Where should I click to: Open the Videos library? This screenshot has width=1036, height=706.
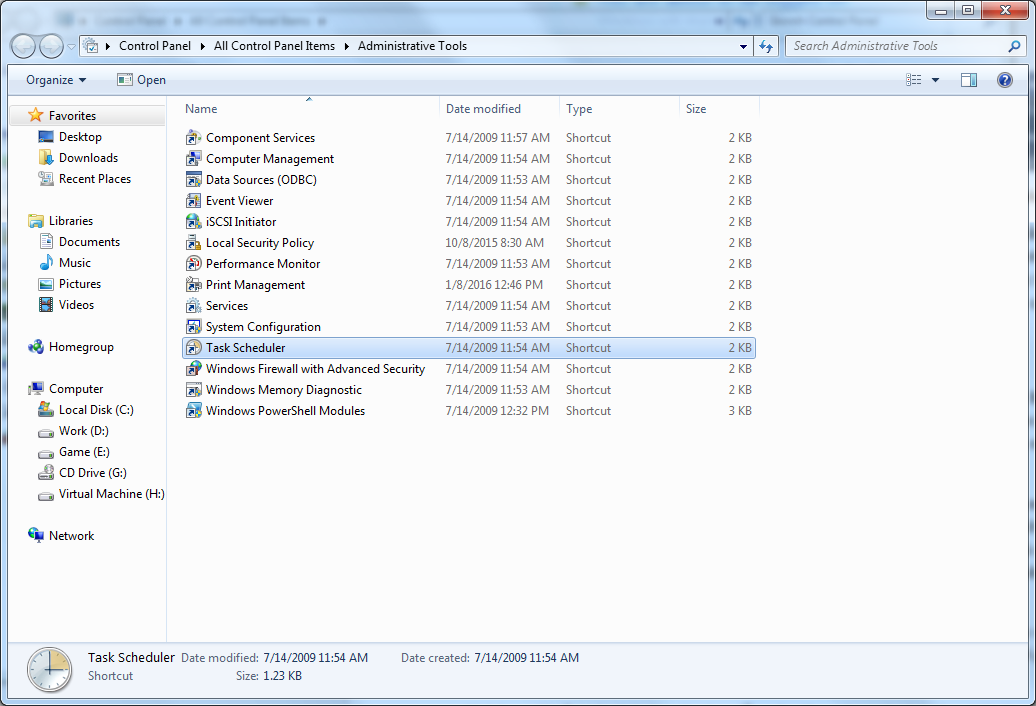(76, 305)
